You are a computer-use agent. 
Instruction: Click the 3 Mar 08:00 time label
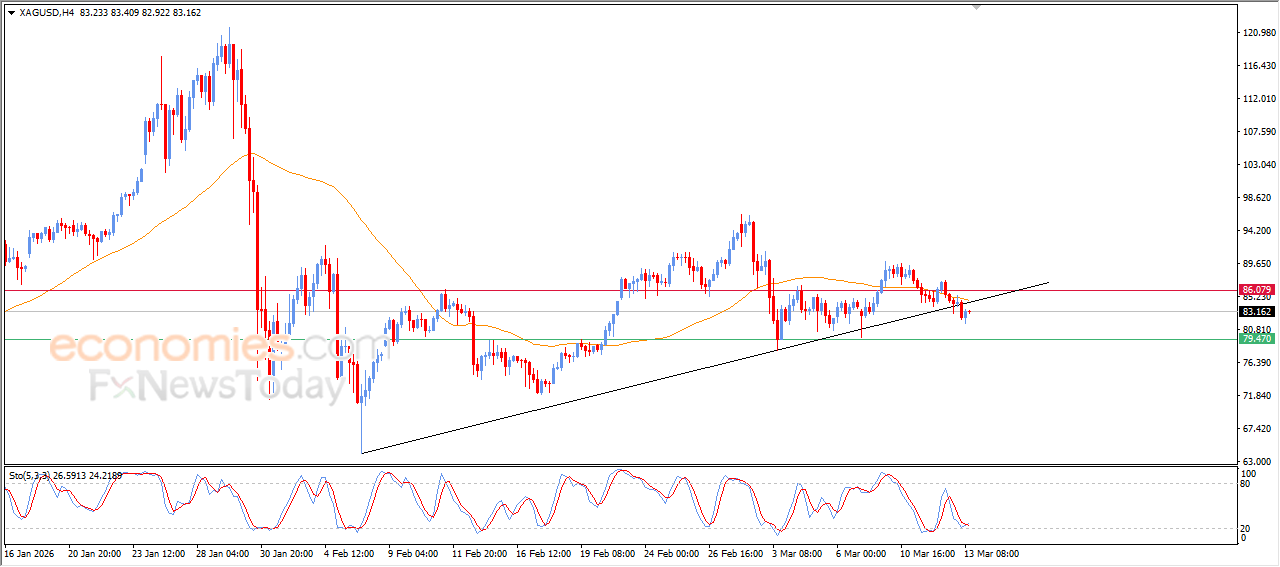click(798, 552)
